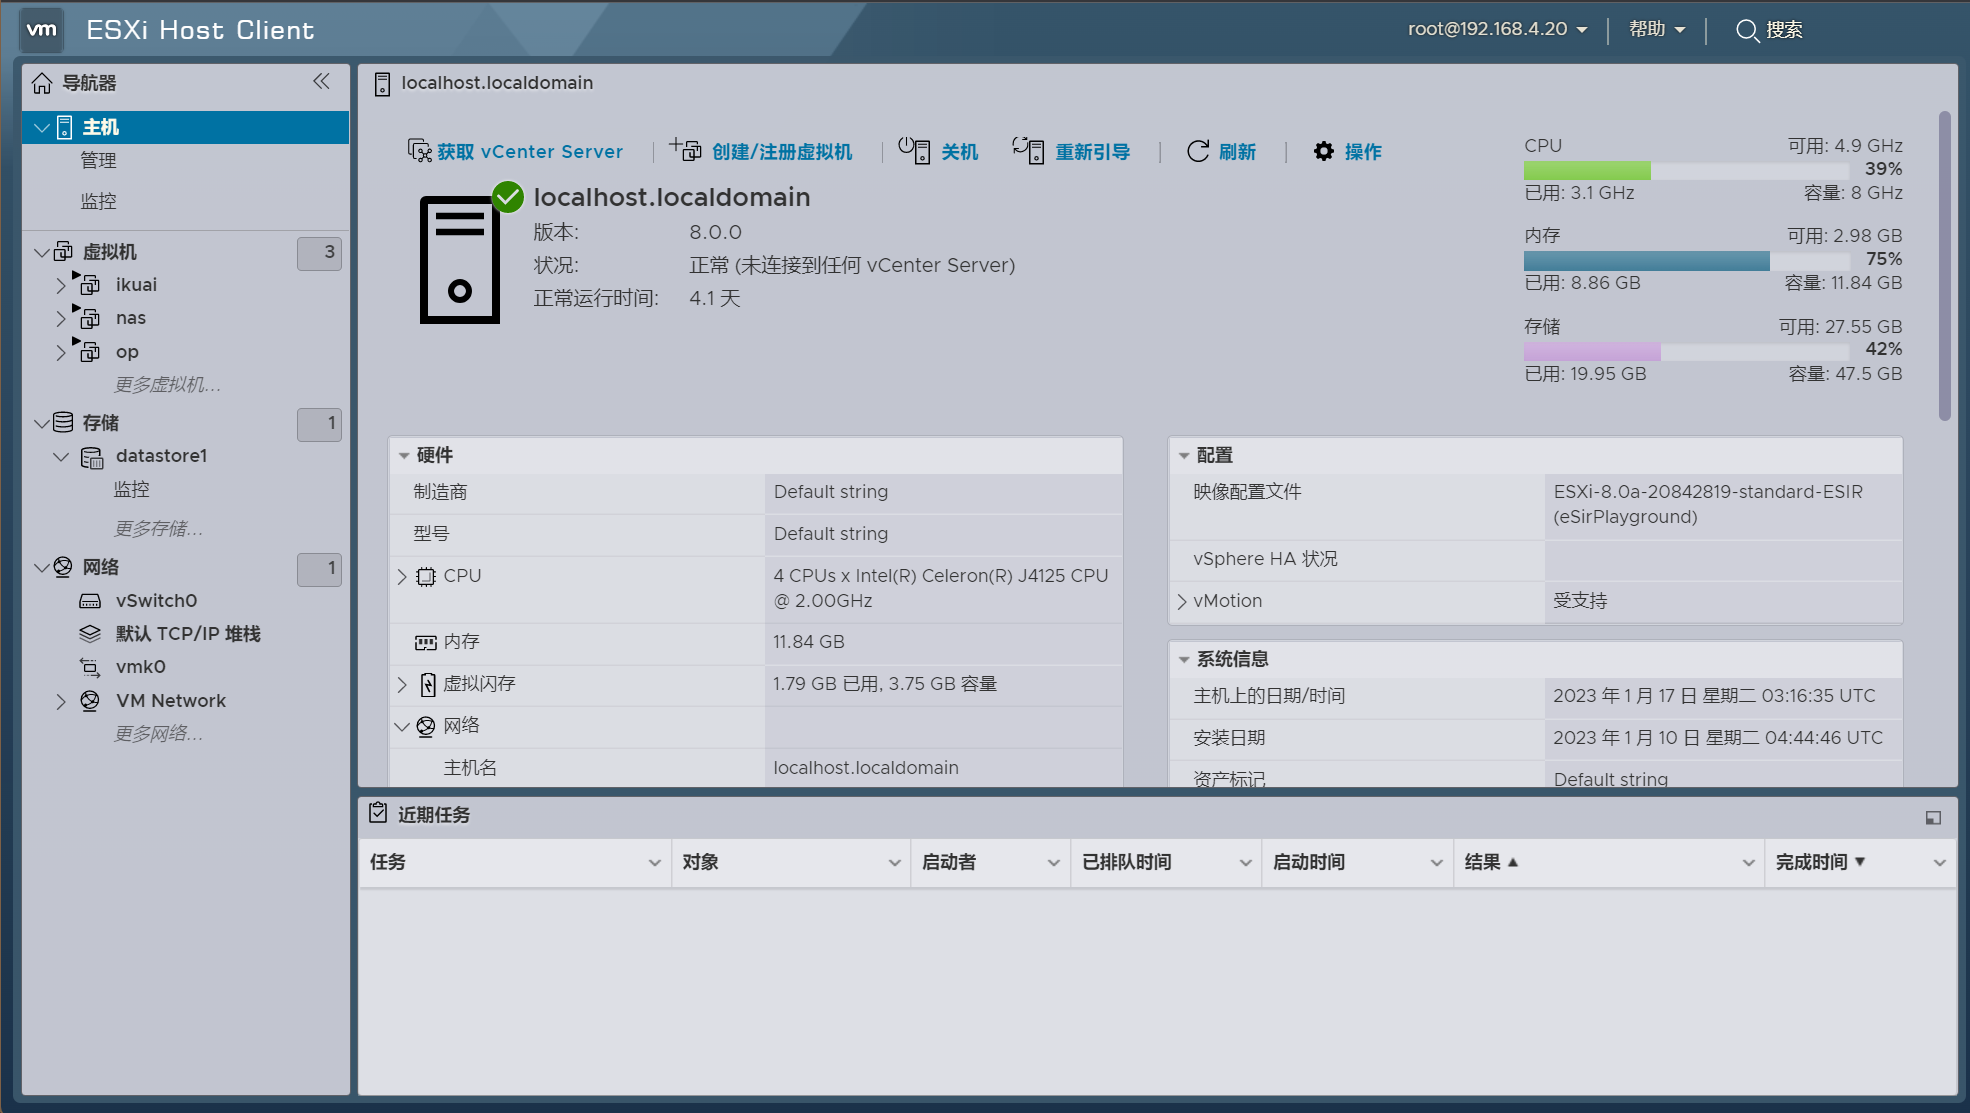Collapse the navigator with double-chevron icon
This screenshot has height=1113, width=1970.
coord(321,82)
